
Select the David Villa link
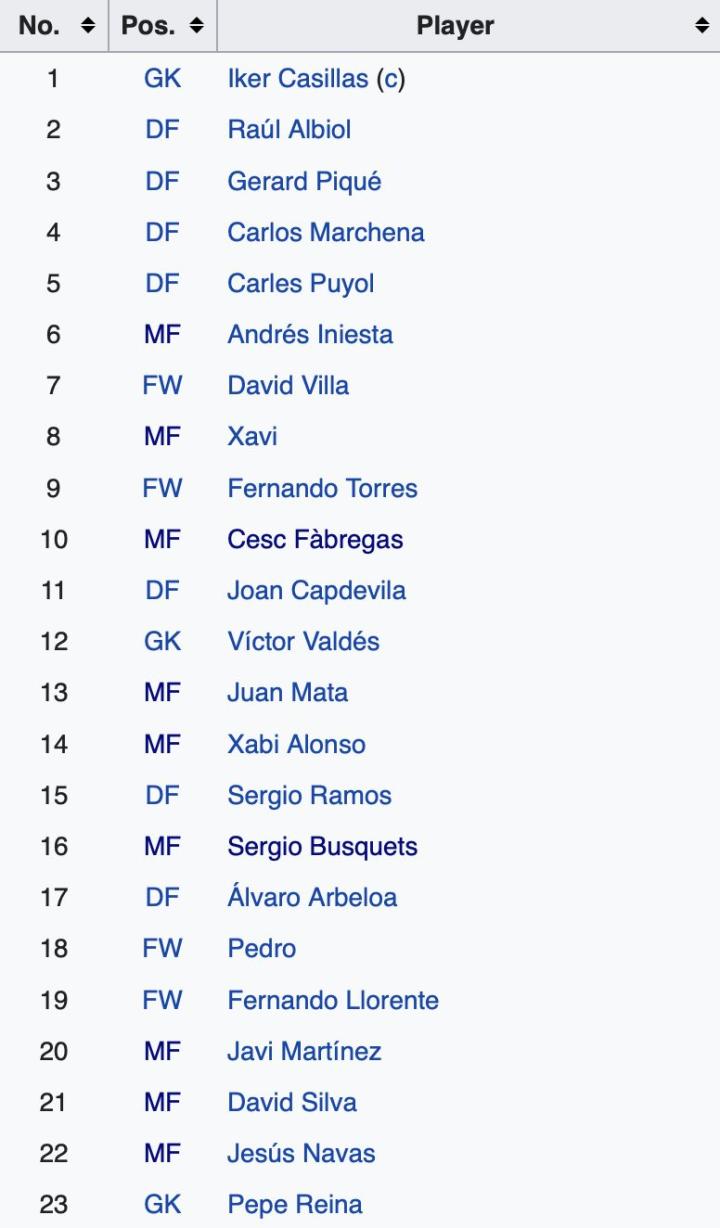(288, 386)
